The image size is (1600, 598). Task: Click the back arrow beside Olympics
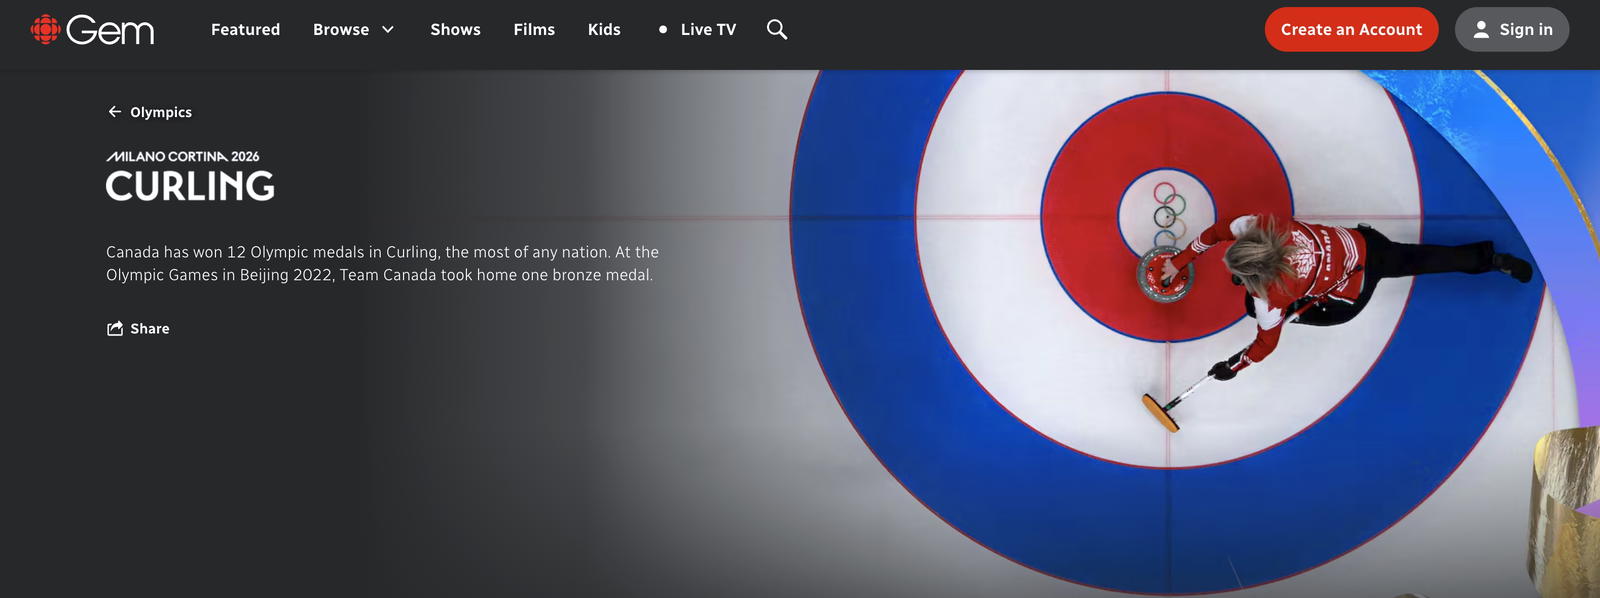click(x=115, y=112)
